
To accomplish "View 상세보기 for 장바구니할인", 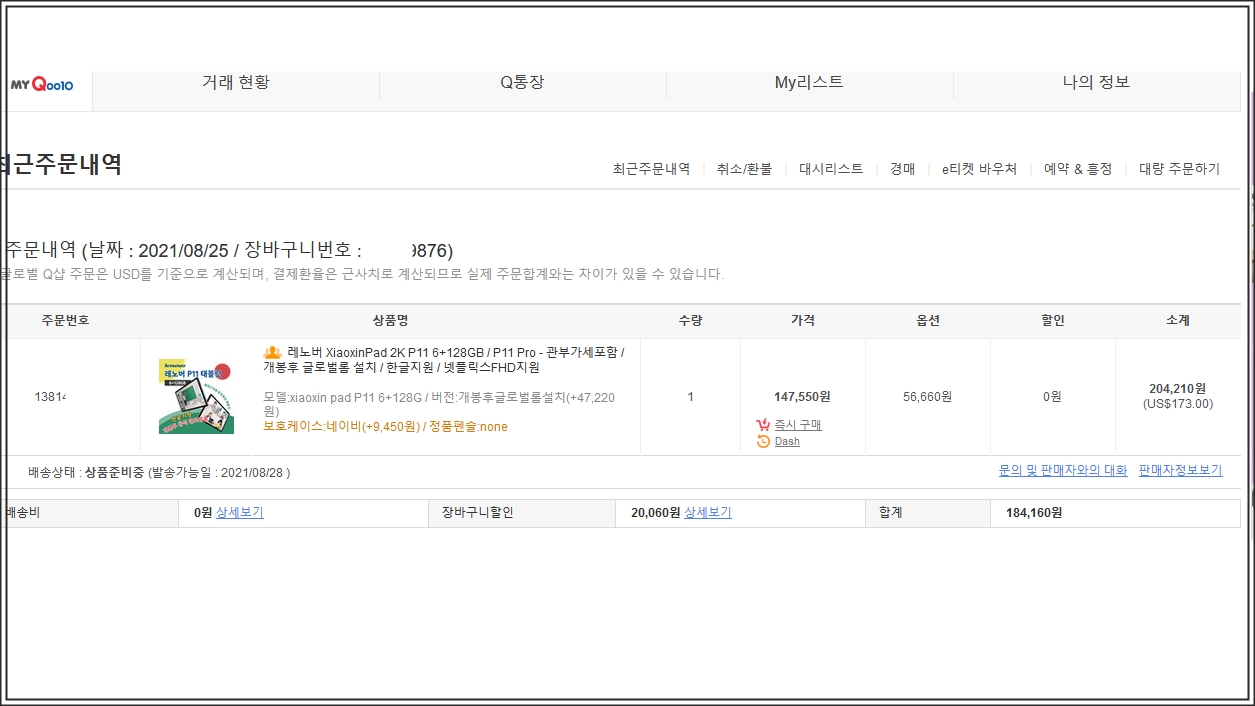I will [x=708, y=512].
